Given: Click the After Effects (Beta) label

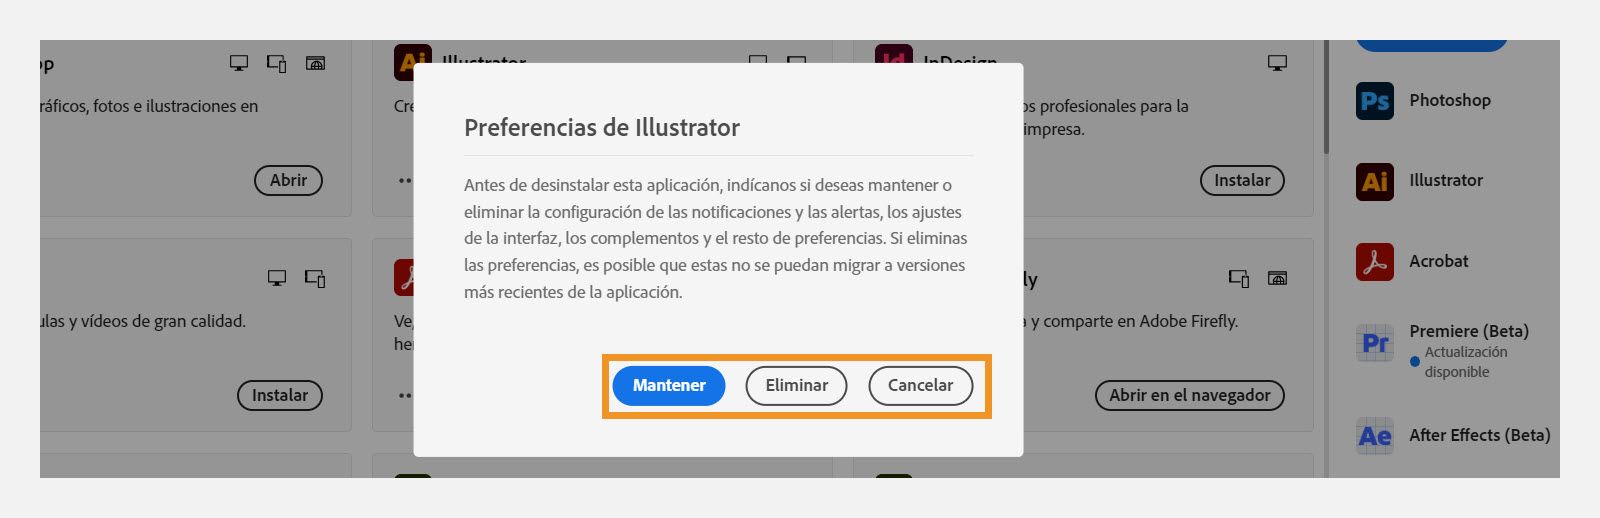Looking at the screenshot, I should (1480, 435).
